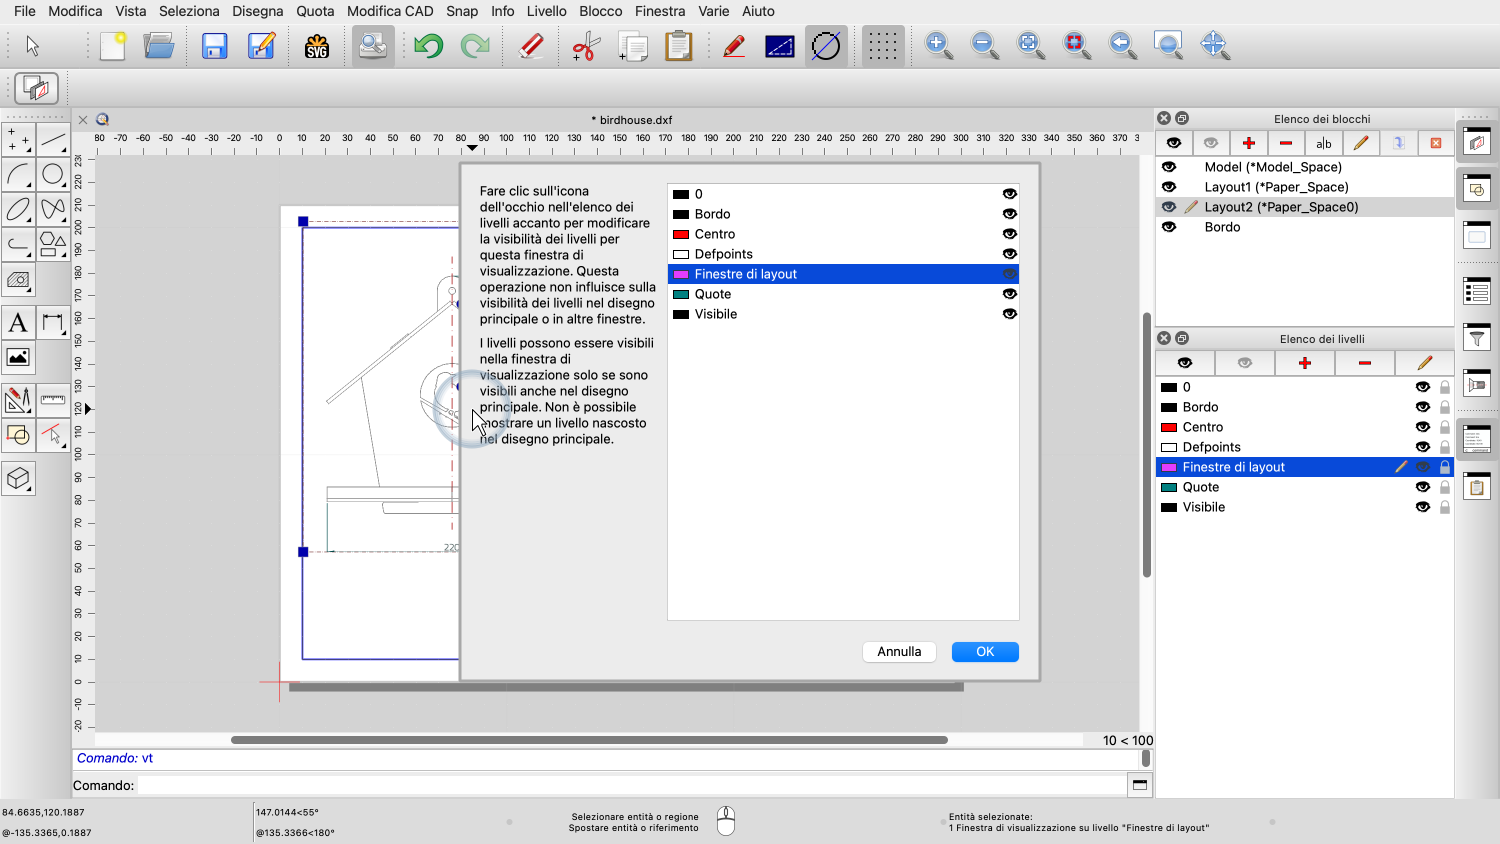Click in the Comando input field
Screen dimensions: 1500x844
tap(630, 785)
